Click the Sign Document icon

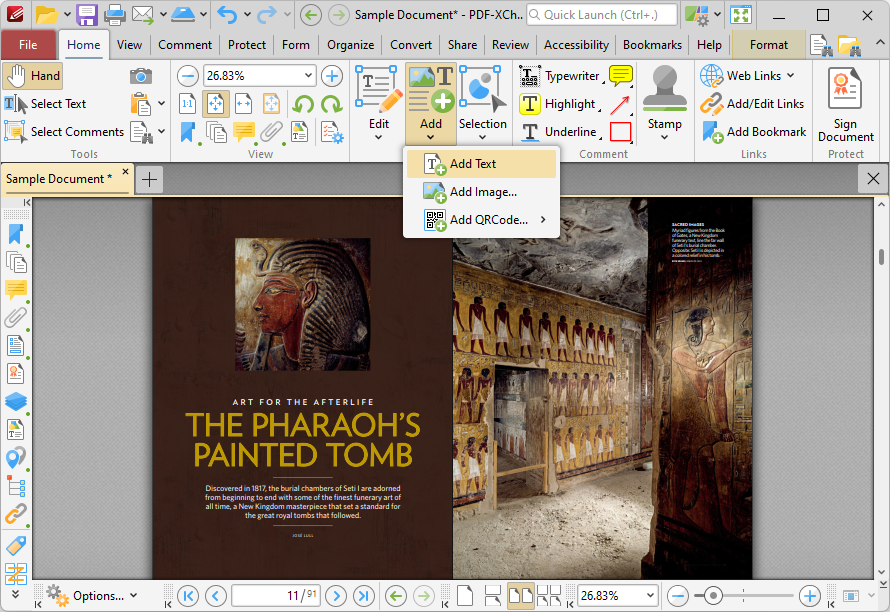[x=845, y=89]
